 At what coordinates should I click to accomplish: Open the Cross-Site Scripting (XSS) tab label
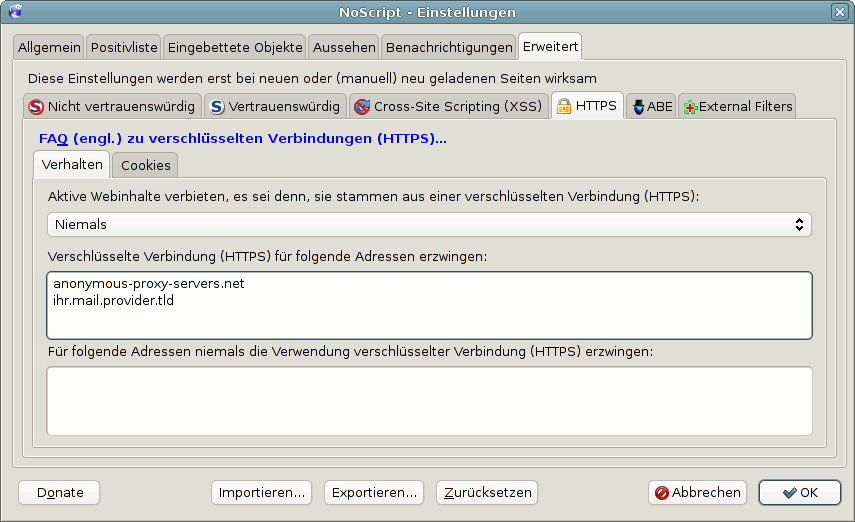458,106
